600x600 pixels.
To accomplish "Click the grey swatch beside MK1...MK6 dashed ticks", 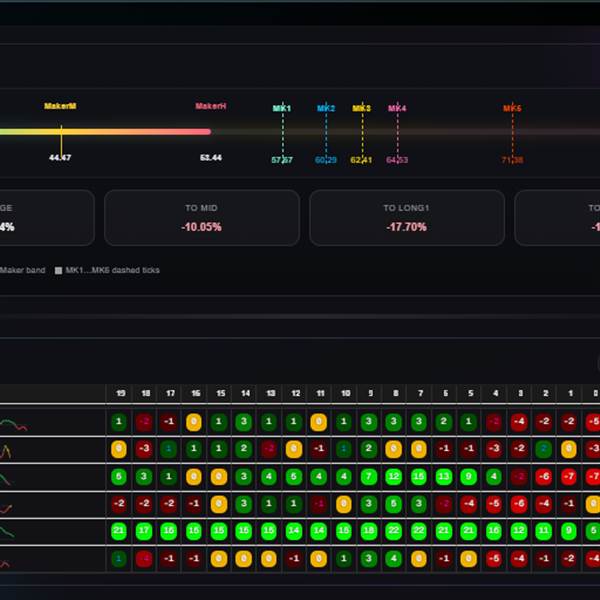I will 58,271.
